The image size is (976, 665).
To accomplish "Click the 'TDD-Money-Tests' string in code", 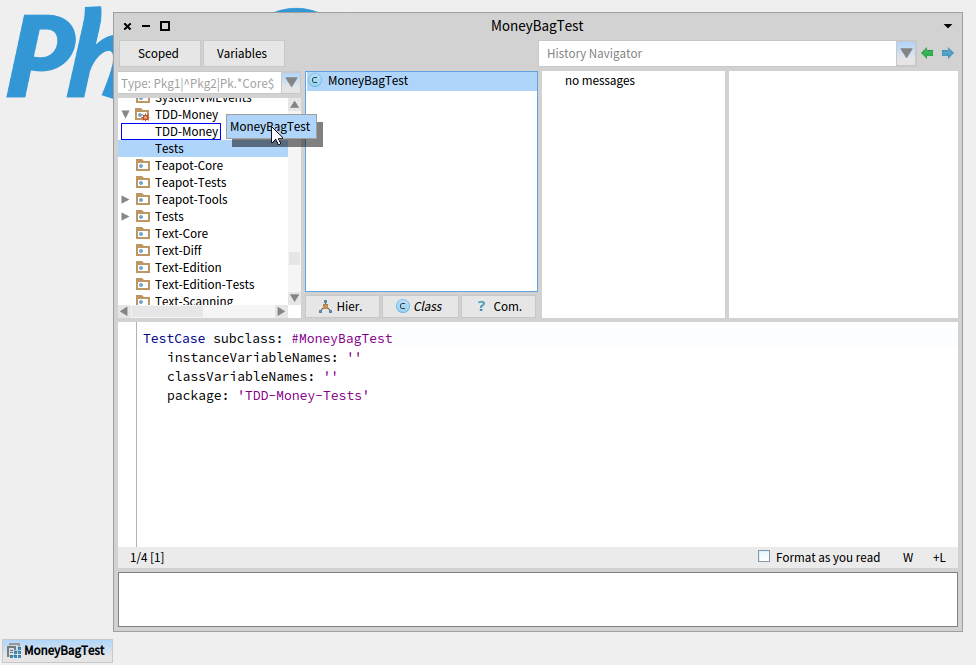I will pyautogui.click(x=303, y=396).
